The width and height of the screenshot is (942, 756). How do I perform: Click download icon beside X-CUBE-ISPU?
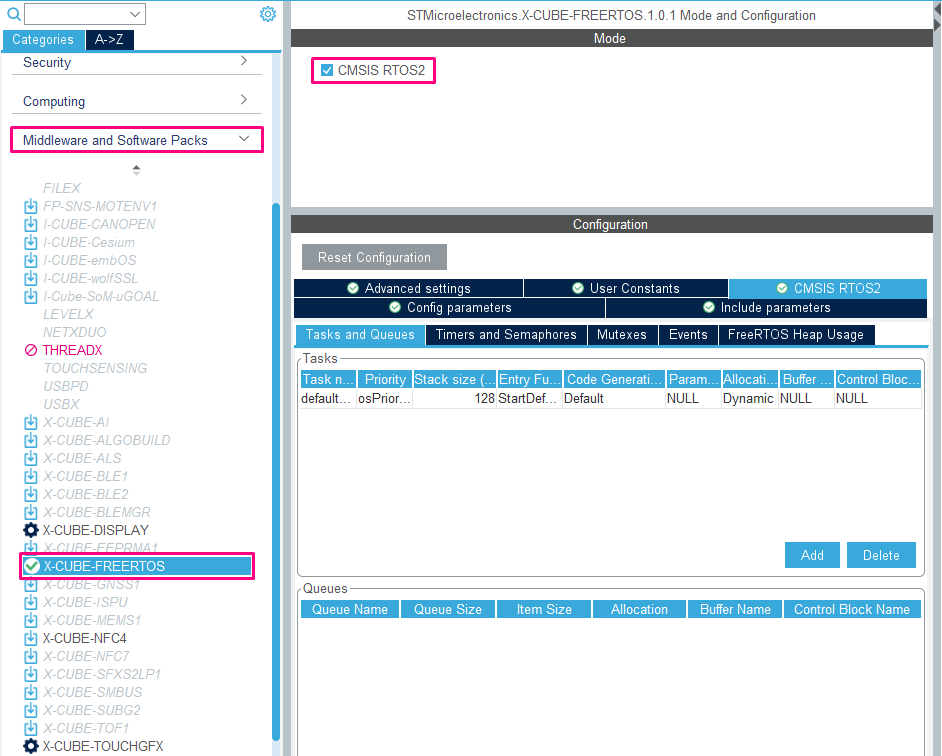coord(31,602)
